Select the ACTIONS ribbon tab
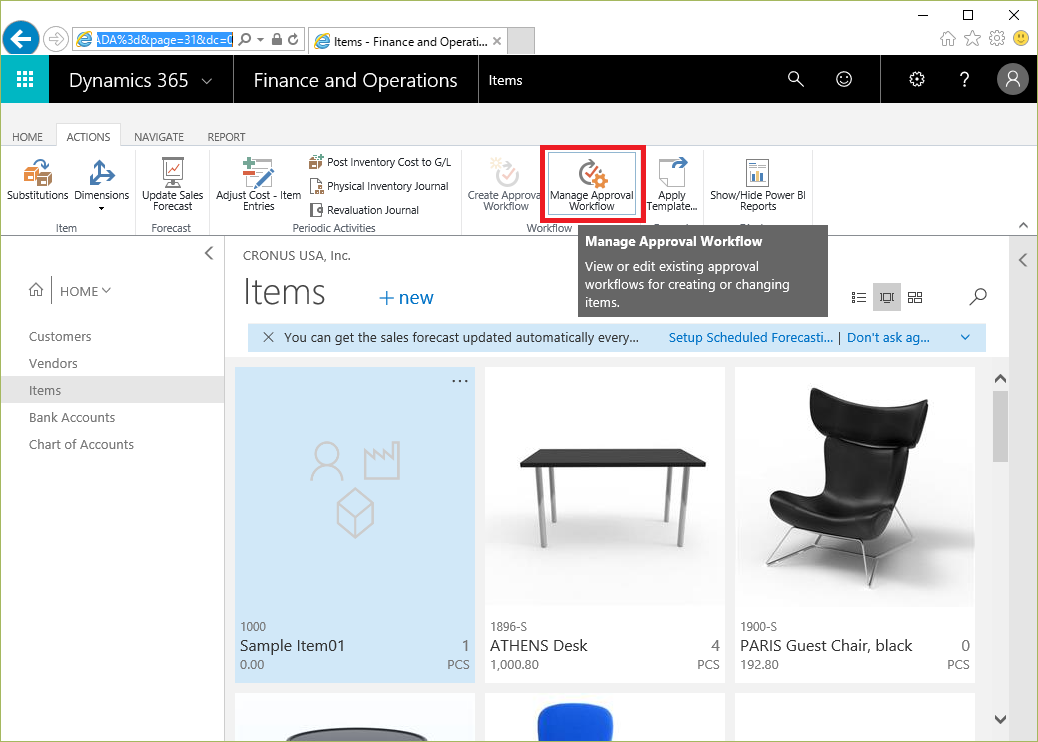The image size is (1038, 742). [88, 136]
